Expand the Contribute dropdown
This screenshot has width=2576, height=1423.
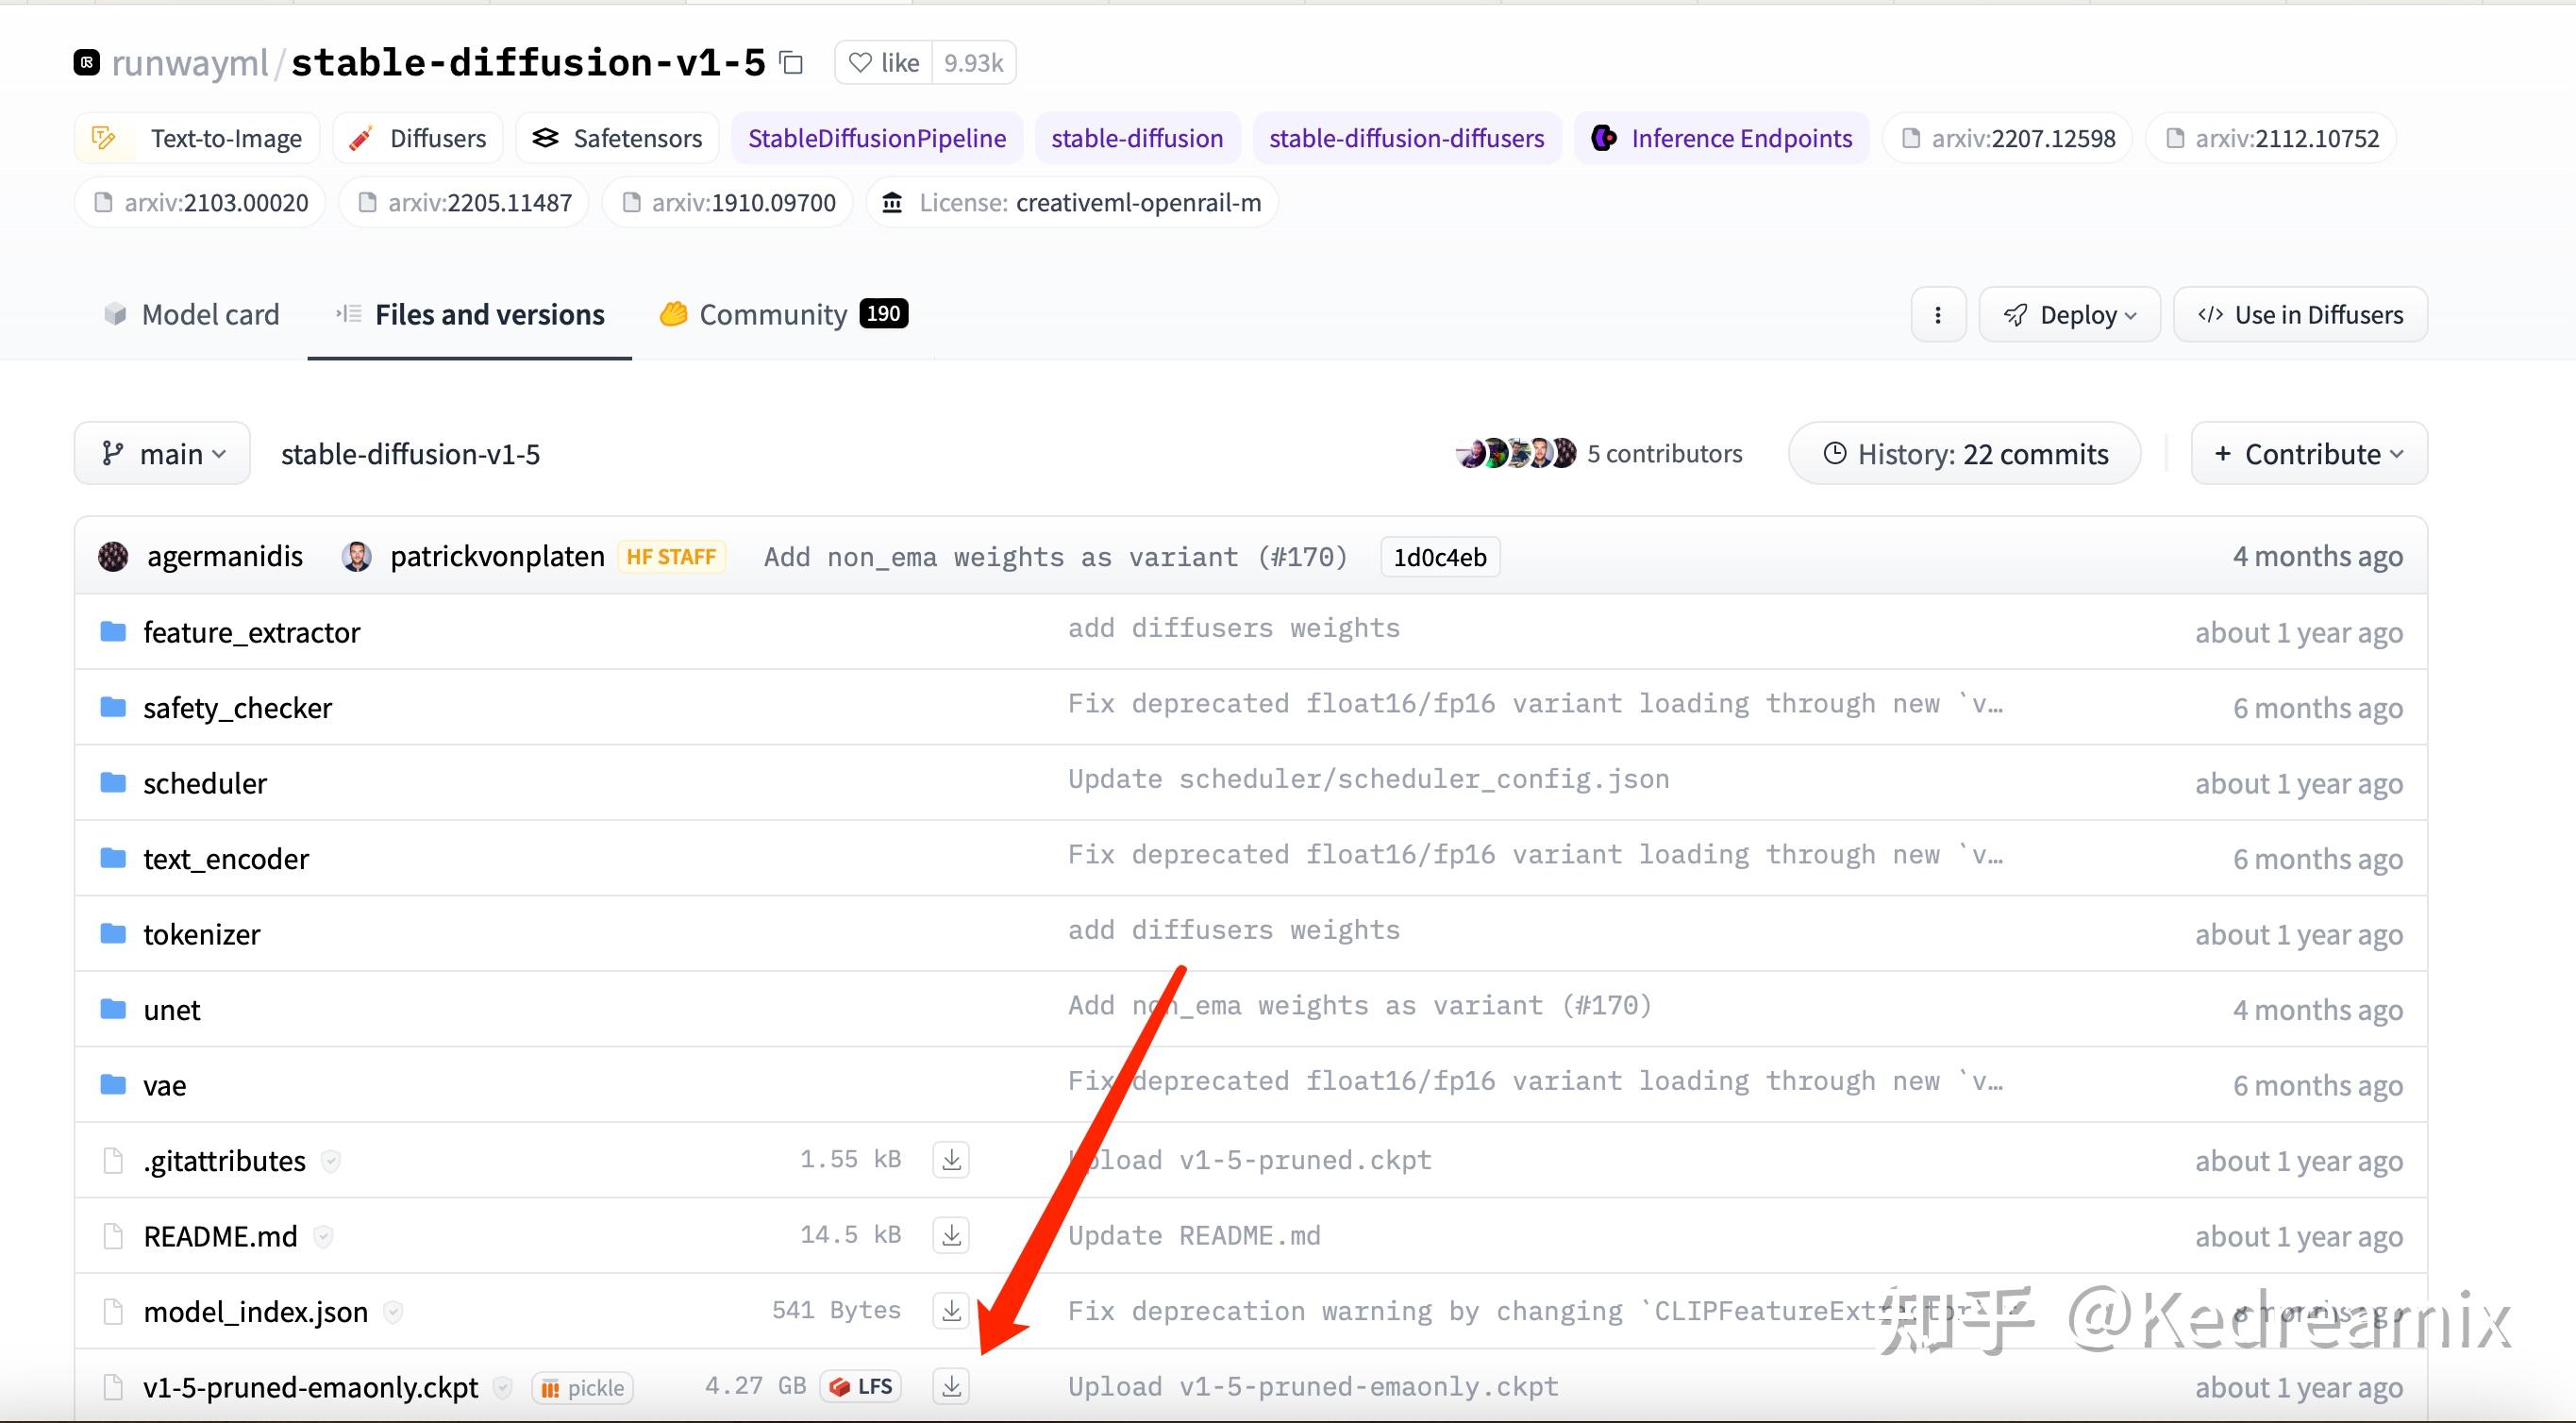pyautogui.click(x=2308, y=453)
